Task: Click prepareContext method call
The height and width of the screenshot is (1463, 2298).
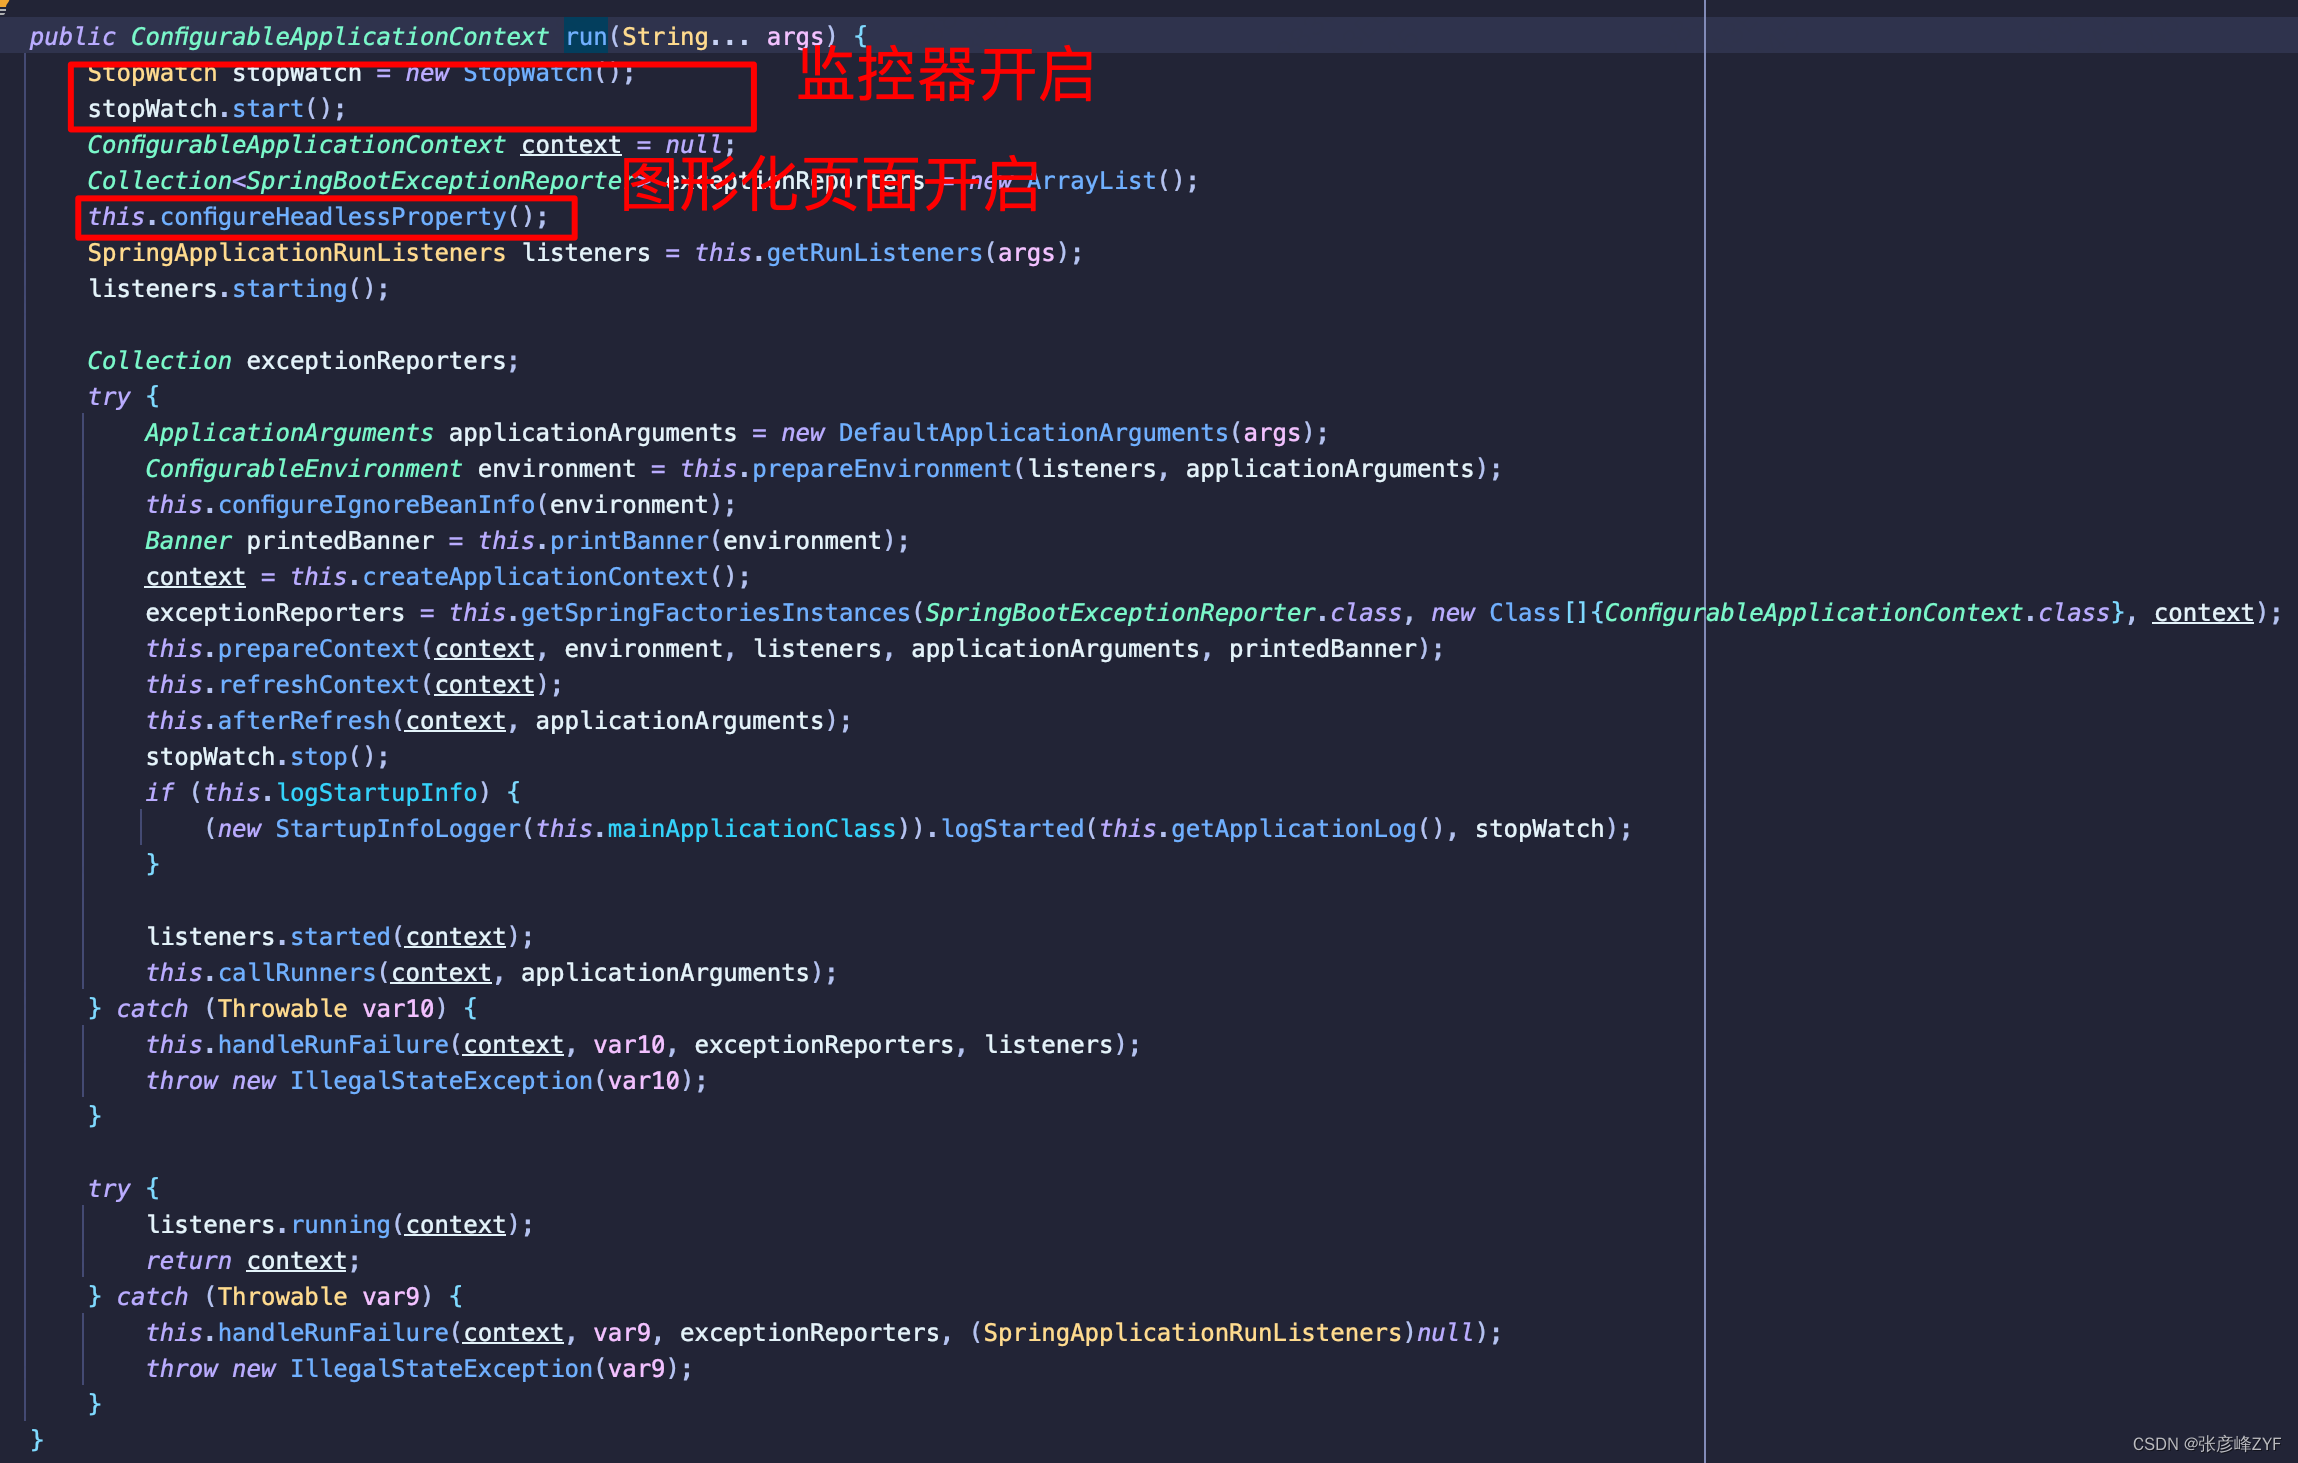Action: pyautogui.click(x=319, y=649)
